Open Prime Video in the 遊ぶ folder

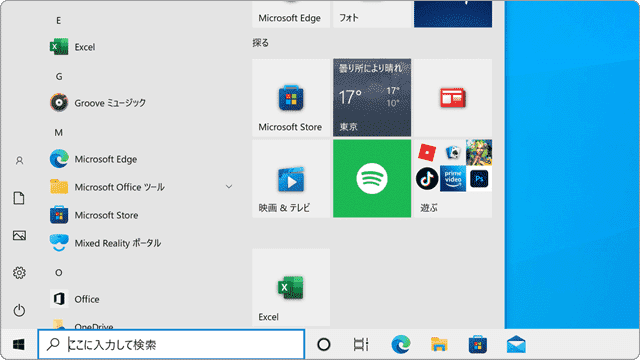click(x=453, y=179)
